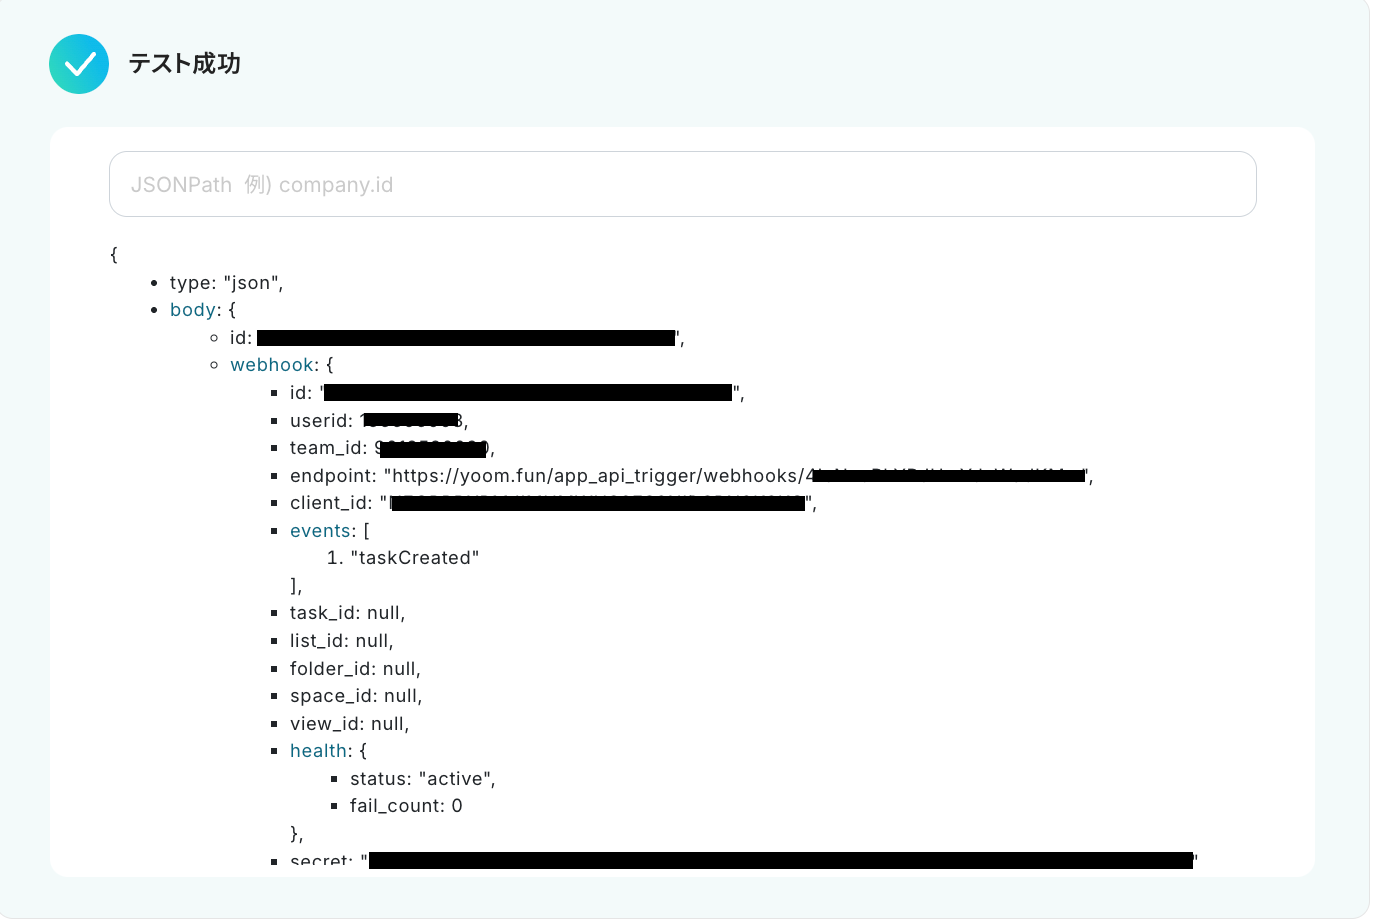This screenshot has width=1376, height=924.
Task: Select the list_id: null row
Action: pos(341,641)
